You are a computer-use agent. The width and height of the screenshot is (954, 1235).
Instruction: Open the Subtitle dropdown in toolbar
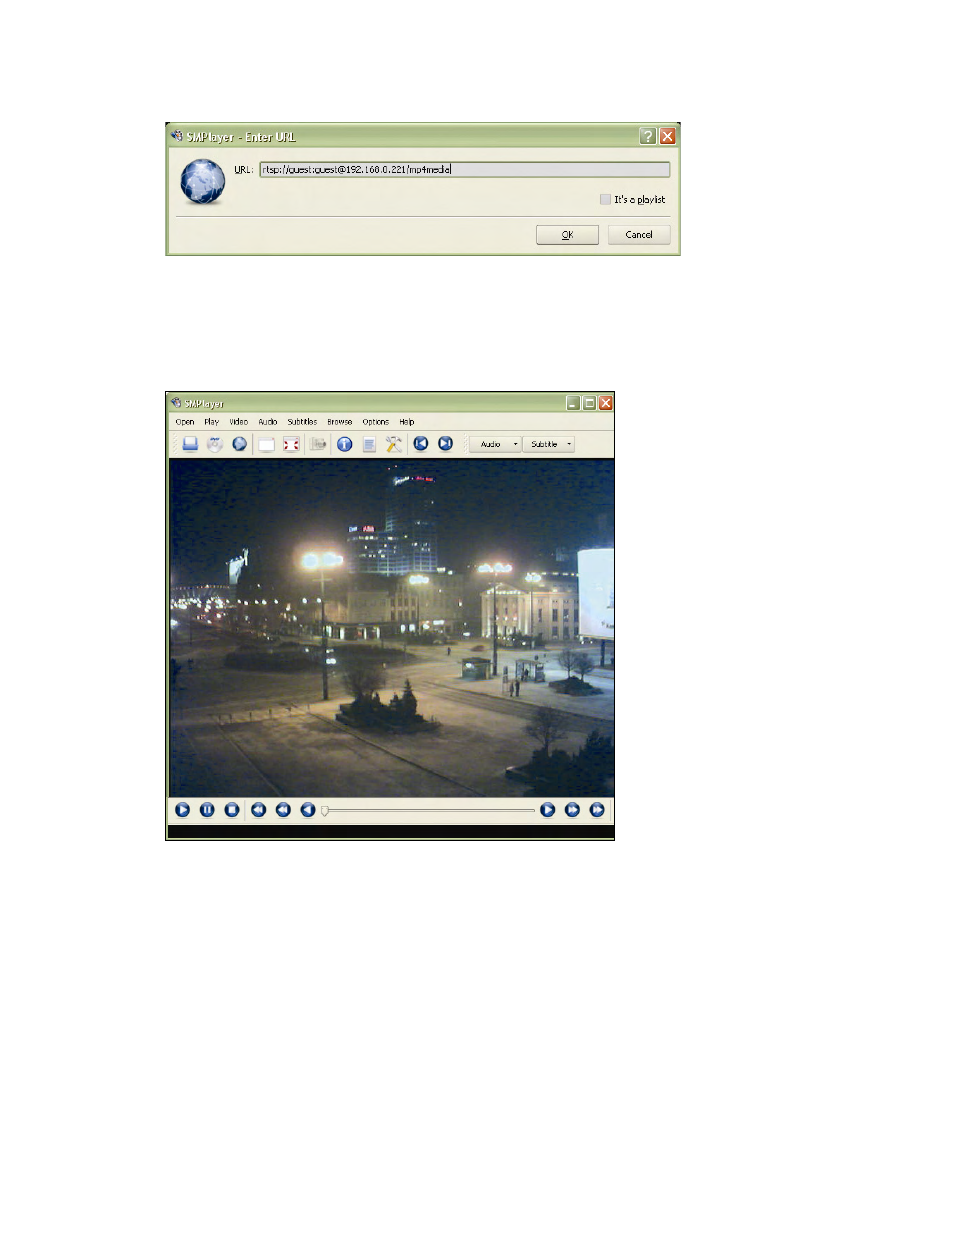click(549, 444)
